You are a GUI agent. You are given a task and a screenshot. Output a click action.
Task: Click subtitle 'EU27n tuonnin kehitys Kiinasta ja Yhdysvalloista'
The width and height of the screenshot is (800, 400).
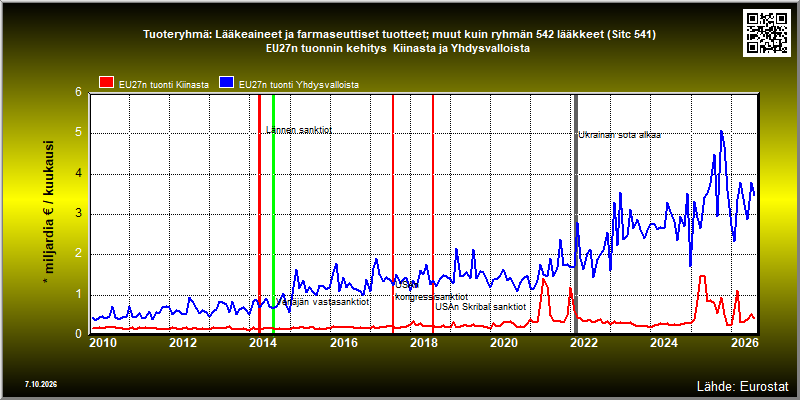tap(398, 49)
